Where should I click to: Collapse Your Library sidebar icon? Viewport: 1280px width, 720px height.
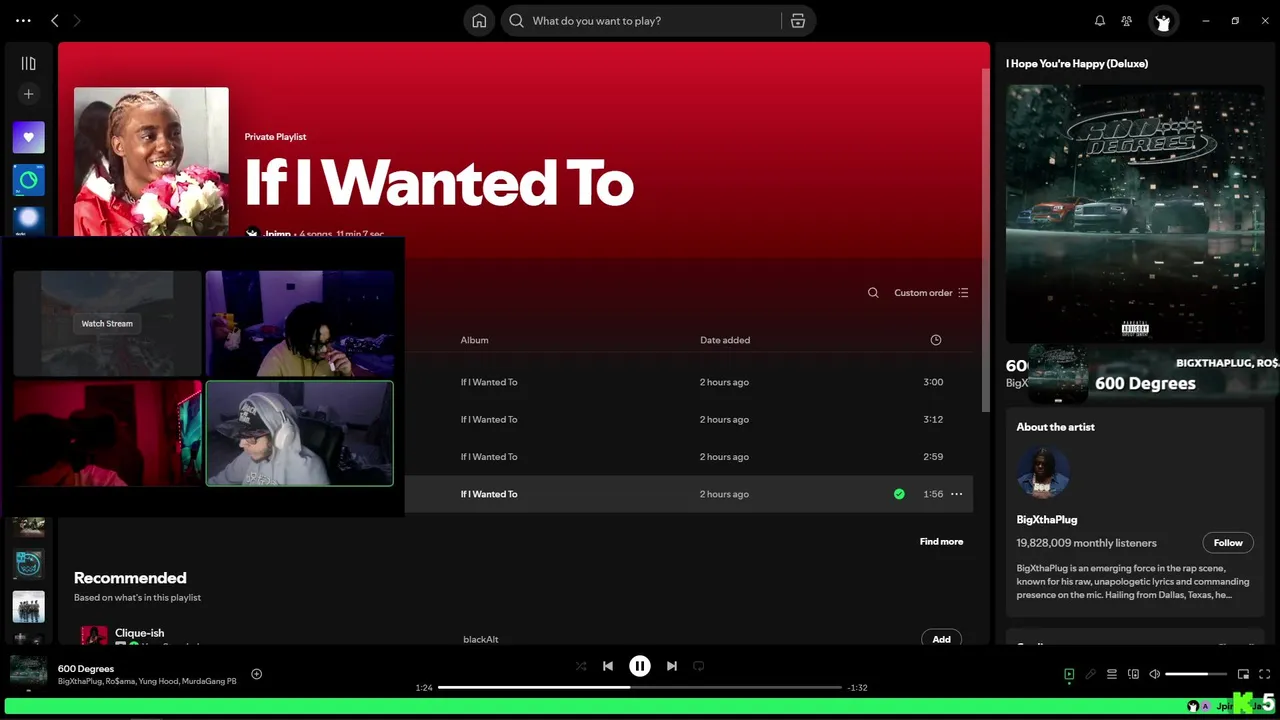pos(28,63)
